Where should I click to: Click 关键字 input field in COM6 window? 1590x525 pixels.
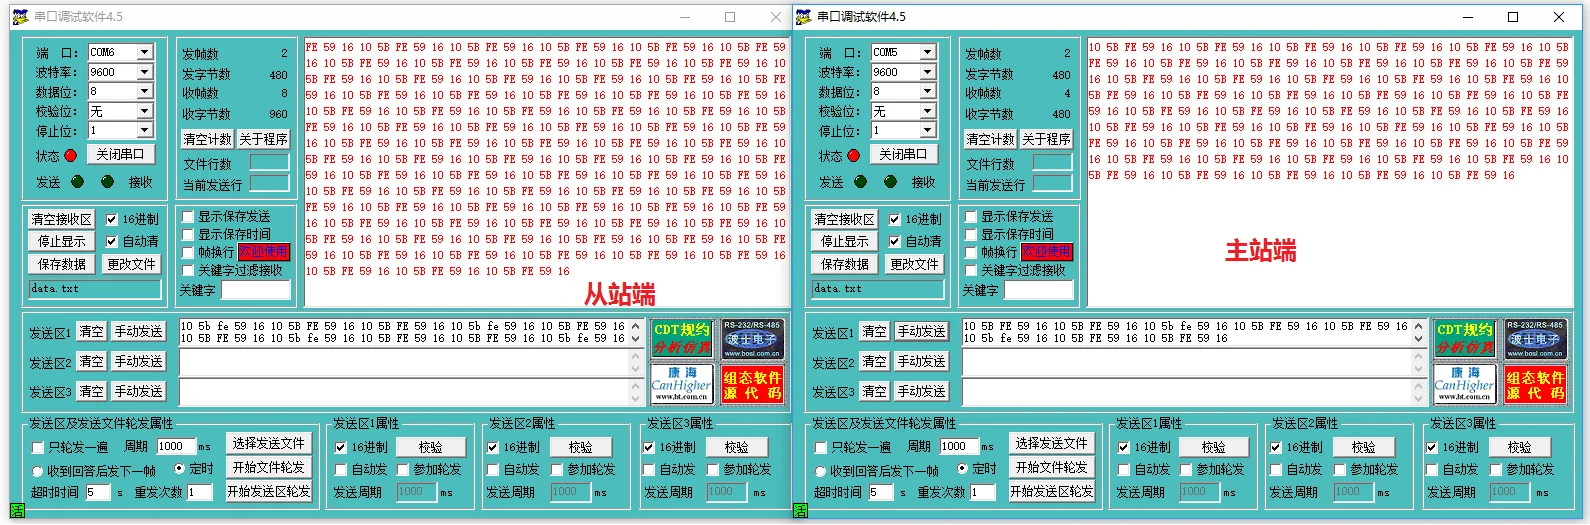pos(255,290)
